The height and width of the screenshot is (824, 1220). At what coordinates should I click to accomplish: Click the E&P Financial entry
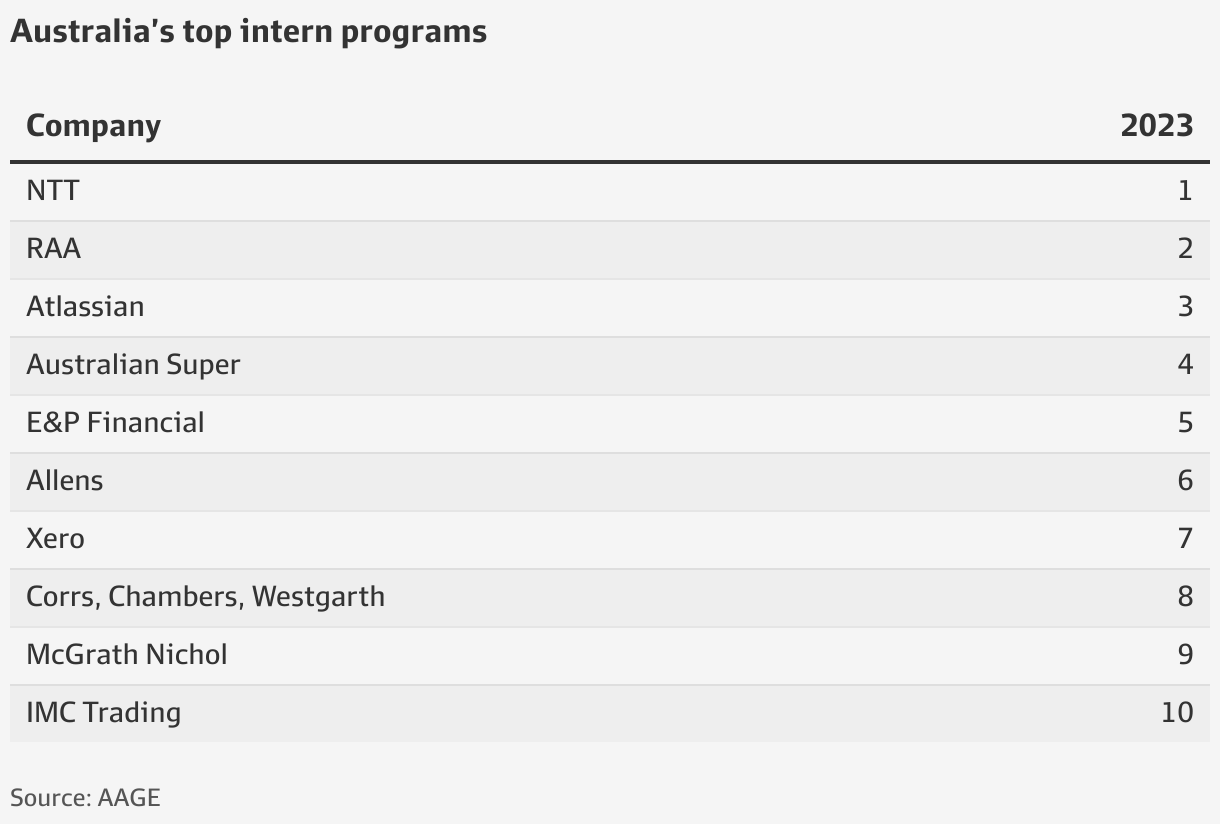pos(115,422)
